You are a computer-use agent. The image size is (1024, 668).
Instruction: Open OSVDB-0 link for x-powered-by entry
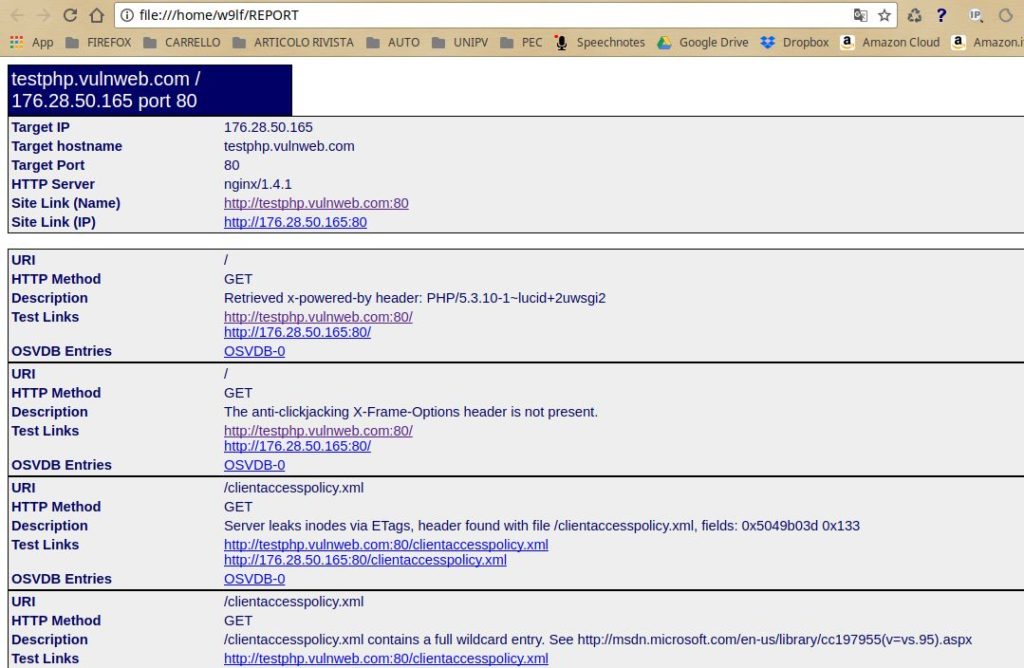254,351
